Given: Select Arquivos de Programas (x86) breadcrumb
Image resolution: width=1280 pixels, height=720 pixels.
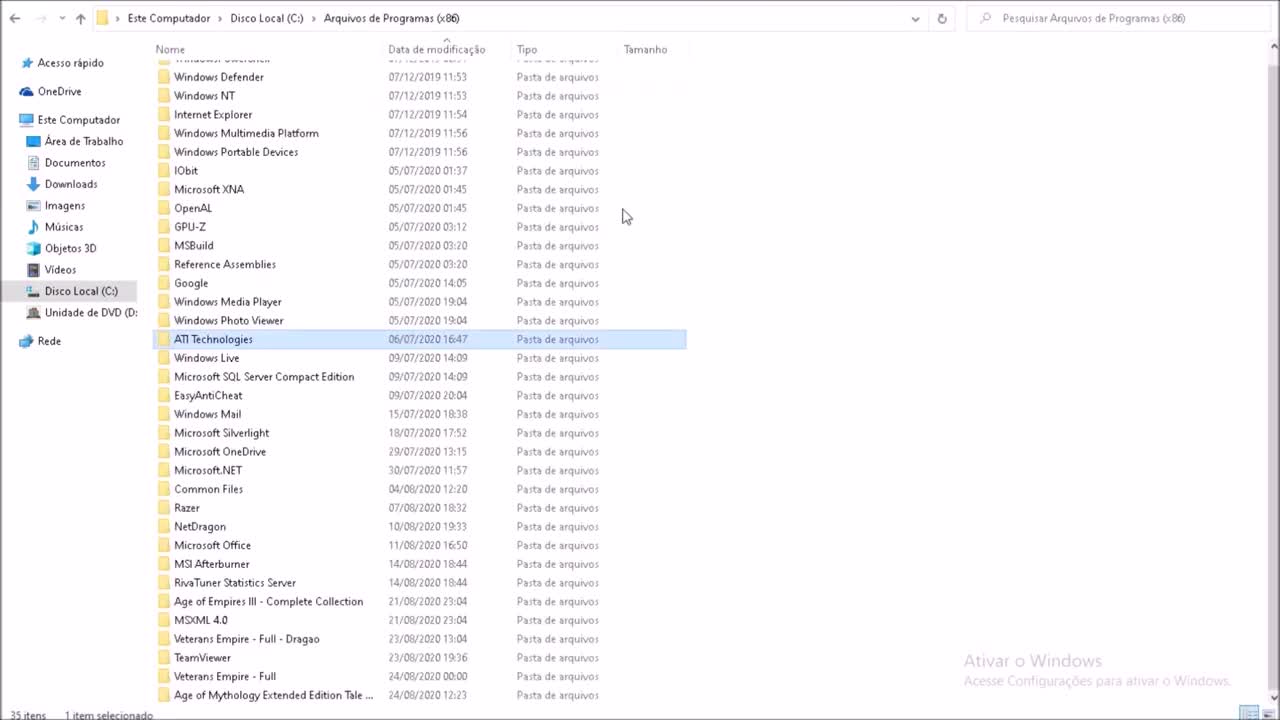Looking at the screenshot, I should (x=392, y=18).
